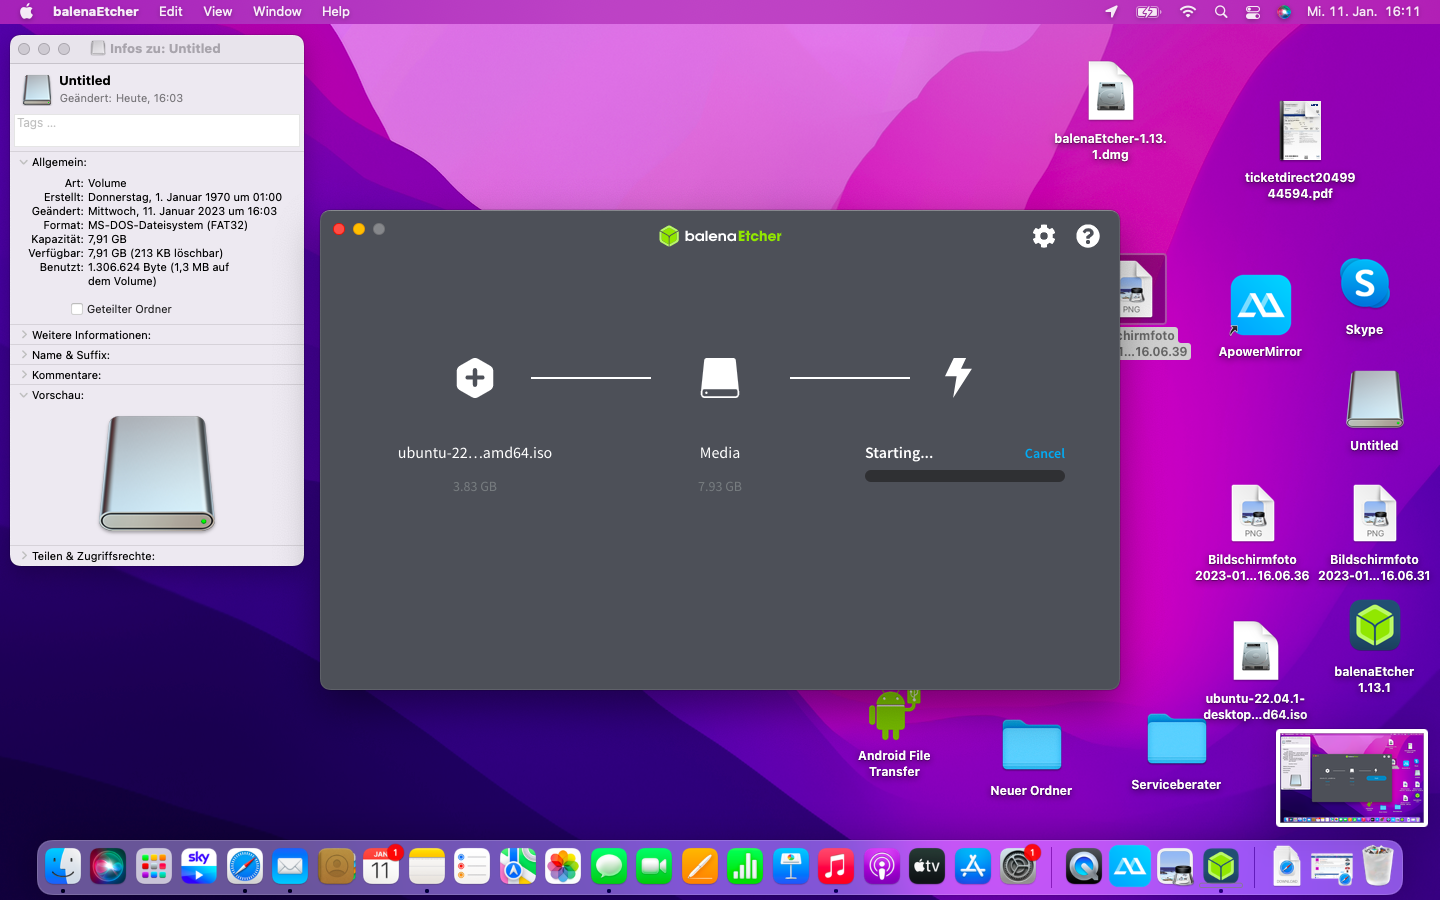Open Control Center in menu bar
The width and height of the screenshot is (1440, 900).
pyautogui.click(x=1253, y=12)
